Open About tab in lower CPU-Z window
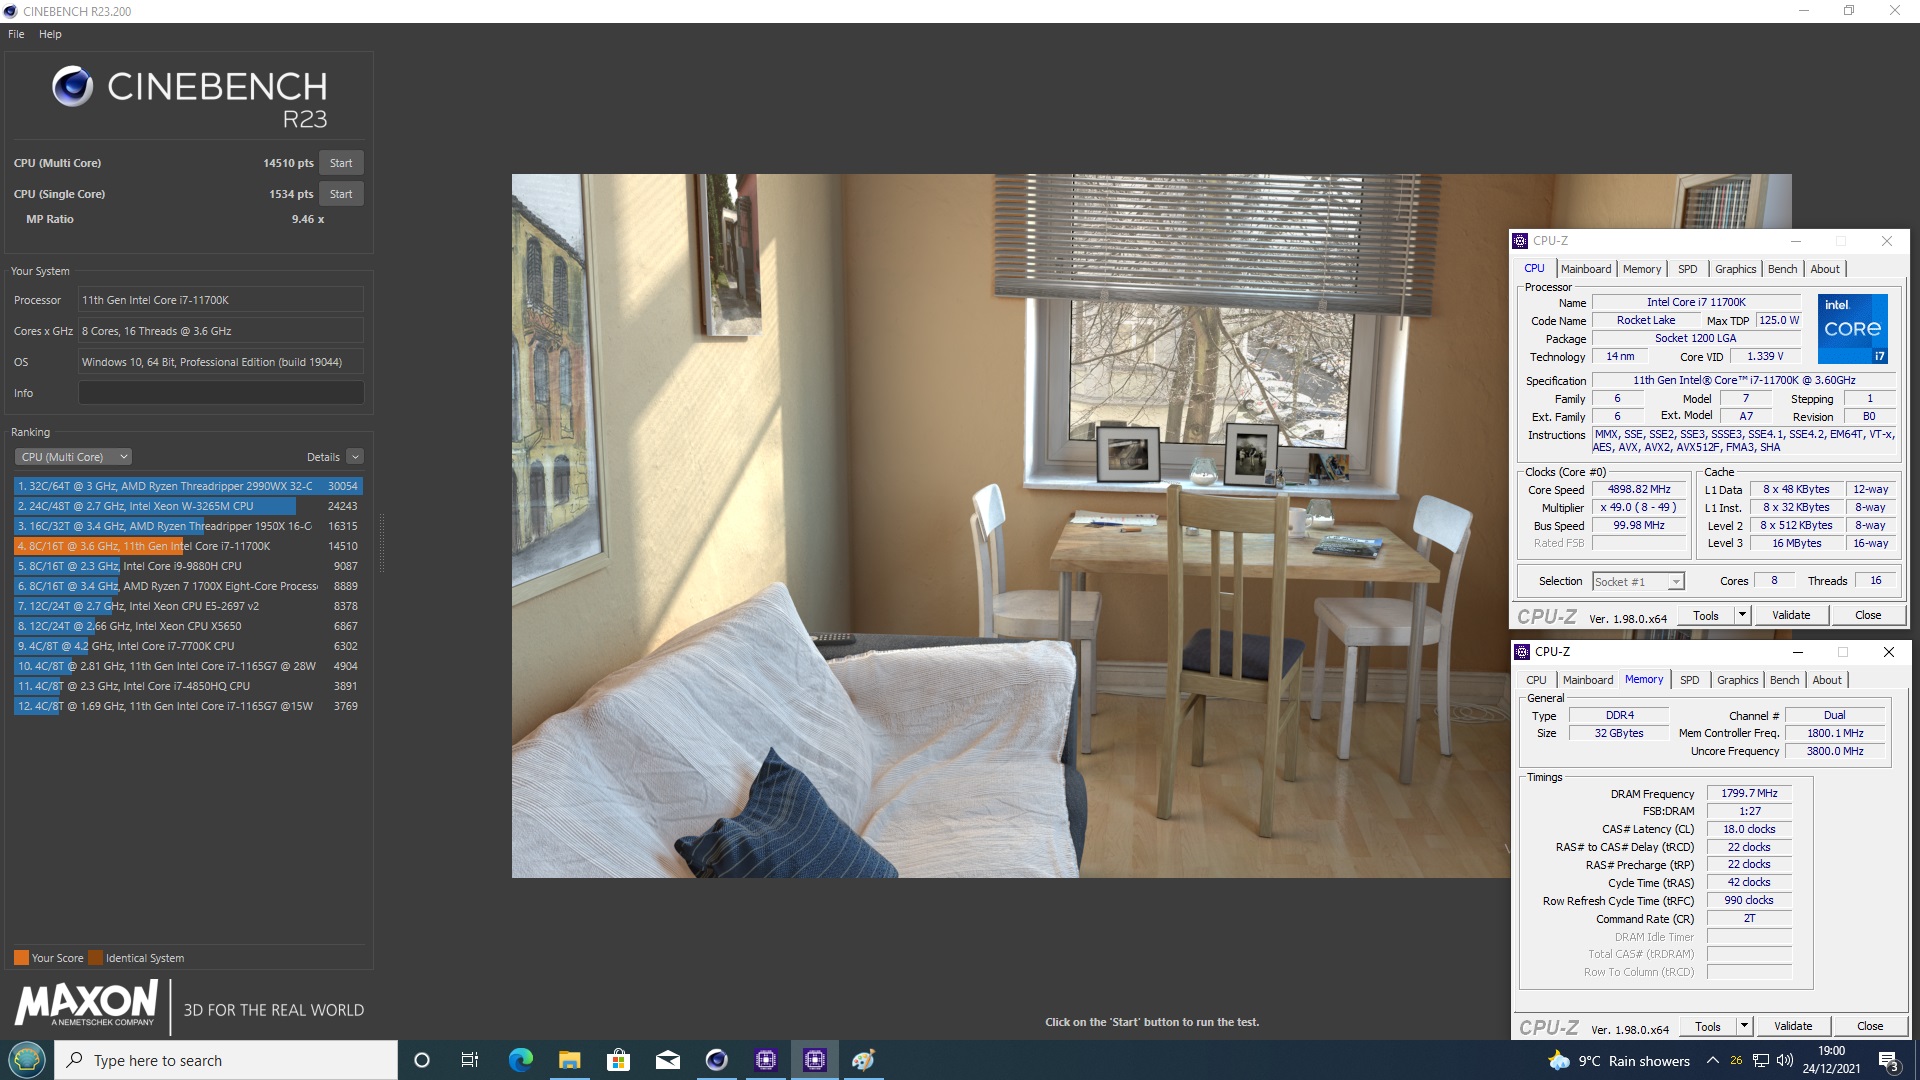The width and height of the screenshot is (1920, 1080). (x=1827, y=680)
